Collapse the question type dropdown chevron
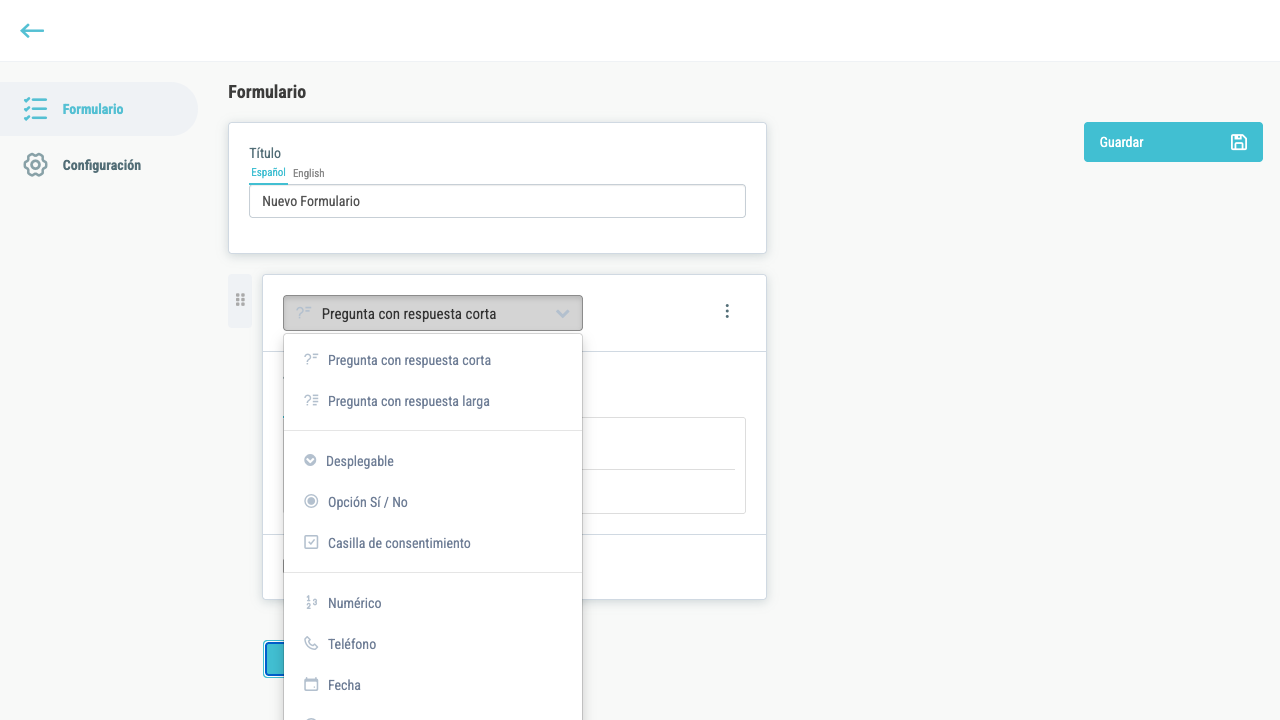This screenshot has height=720, width=1280. click(x=562, y=313)
